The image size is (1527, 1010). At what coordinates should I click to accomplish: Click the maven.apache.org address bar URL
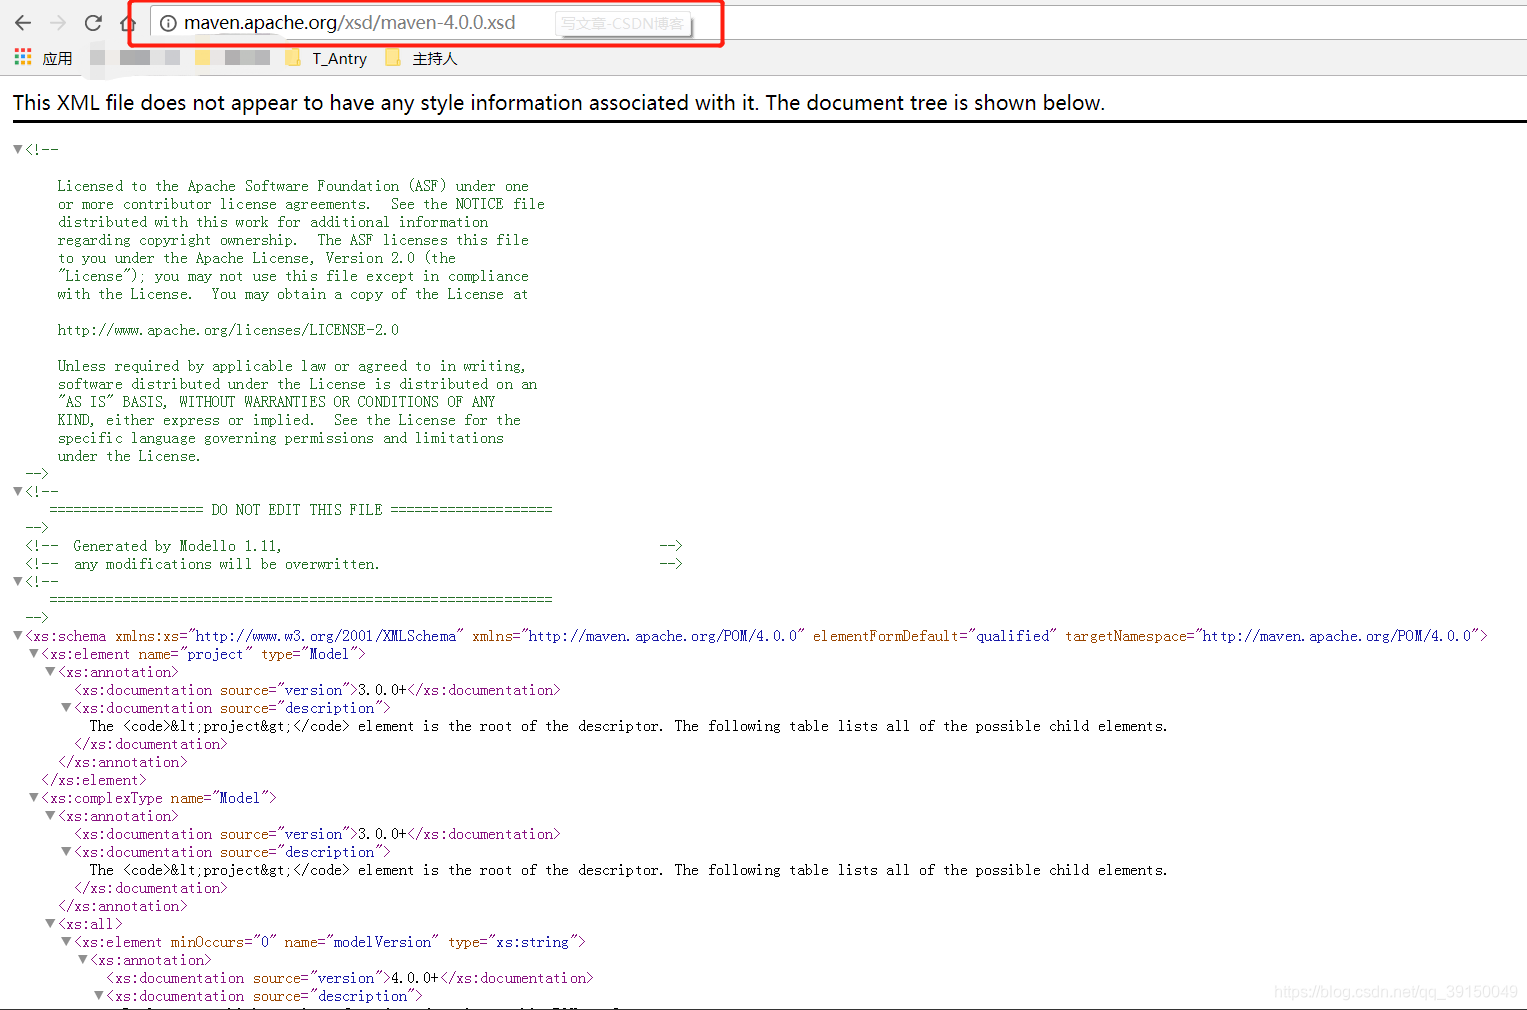[350, 22]
